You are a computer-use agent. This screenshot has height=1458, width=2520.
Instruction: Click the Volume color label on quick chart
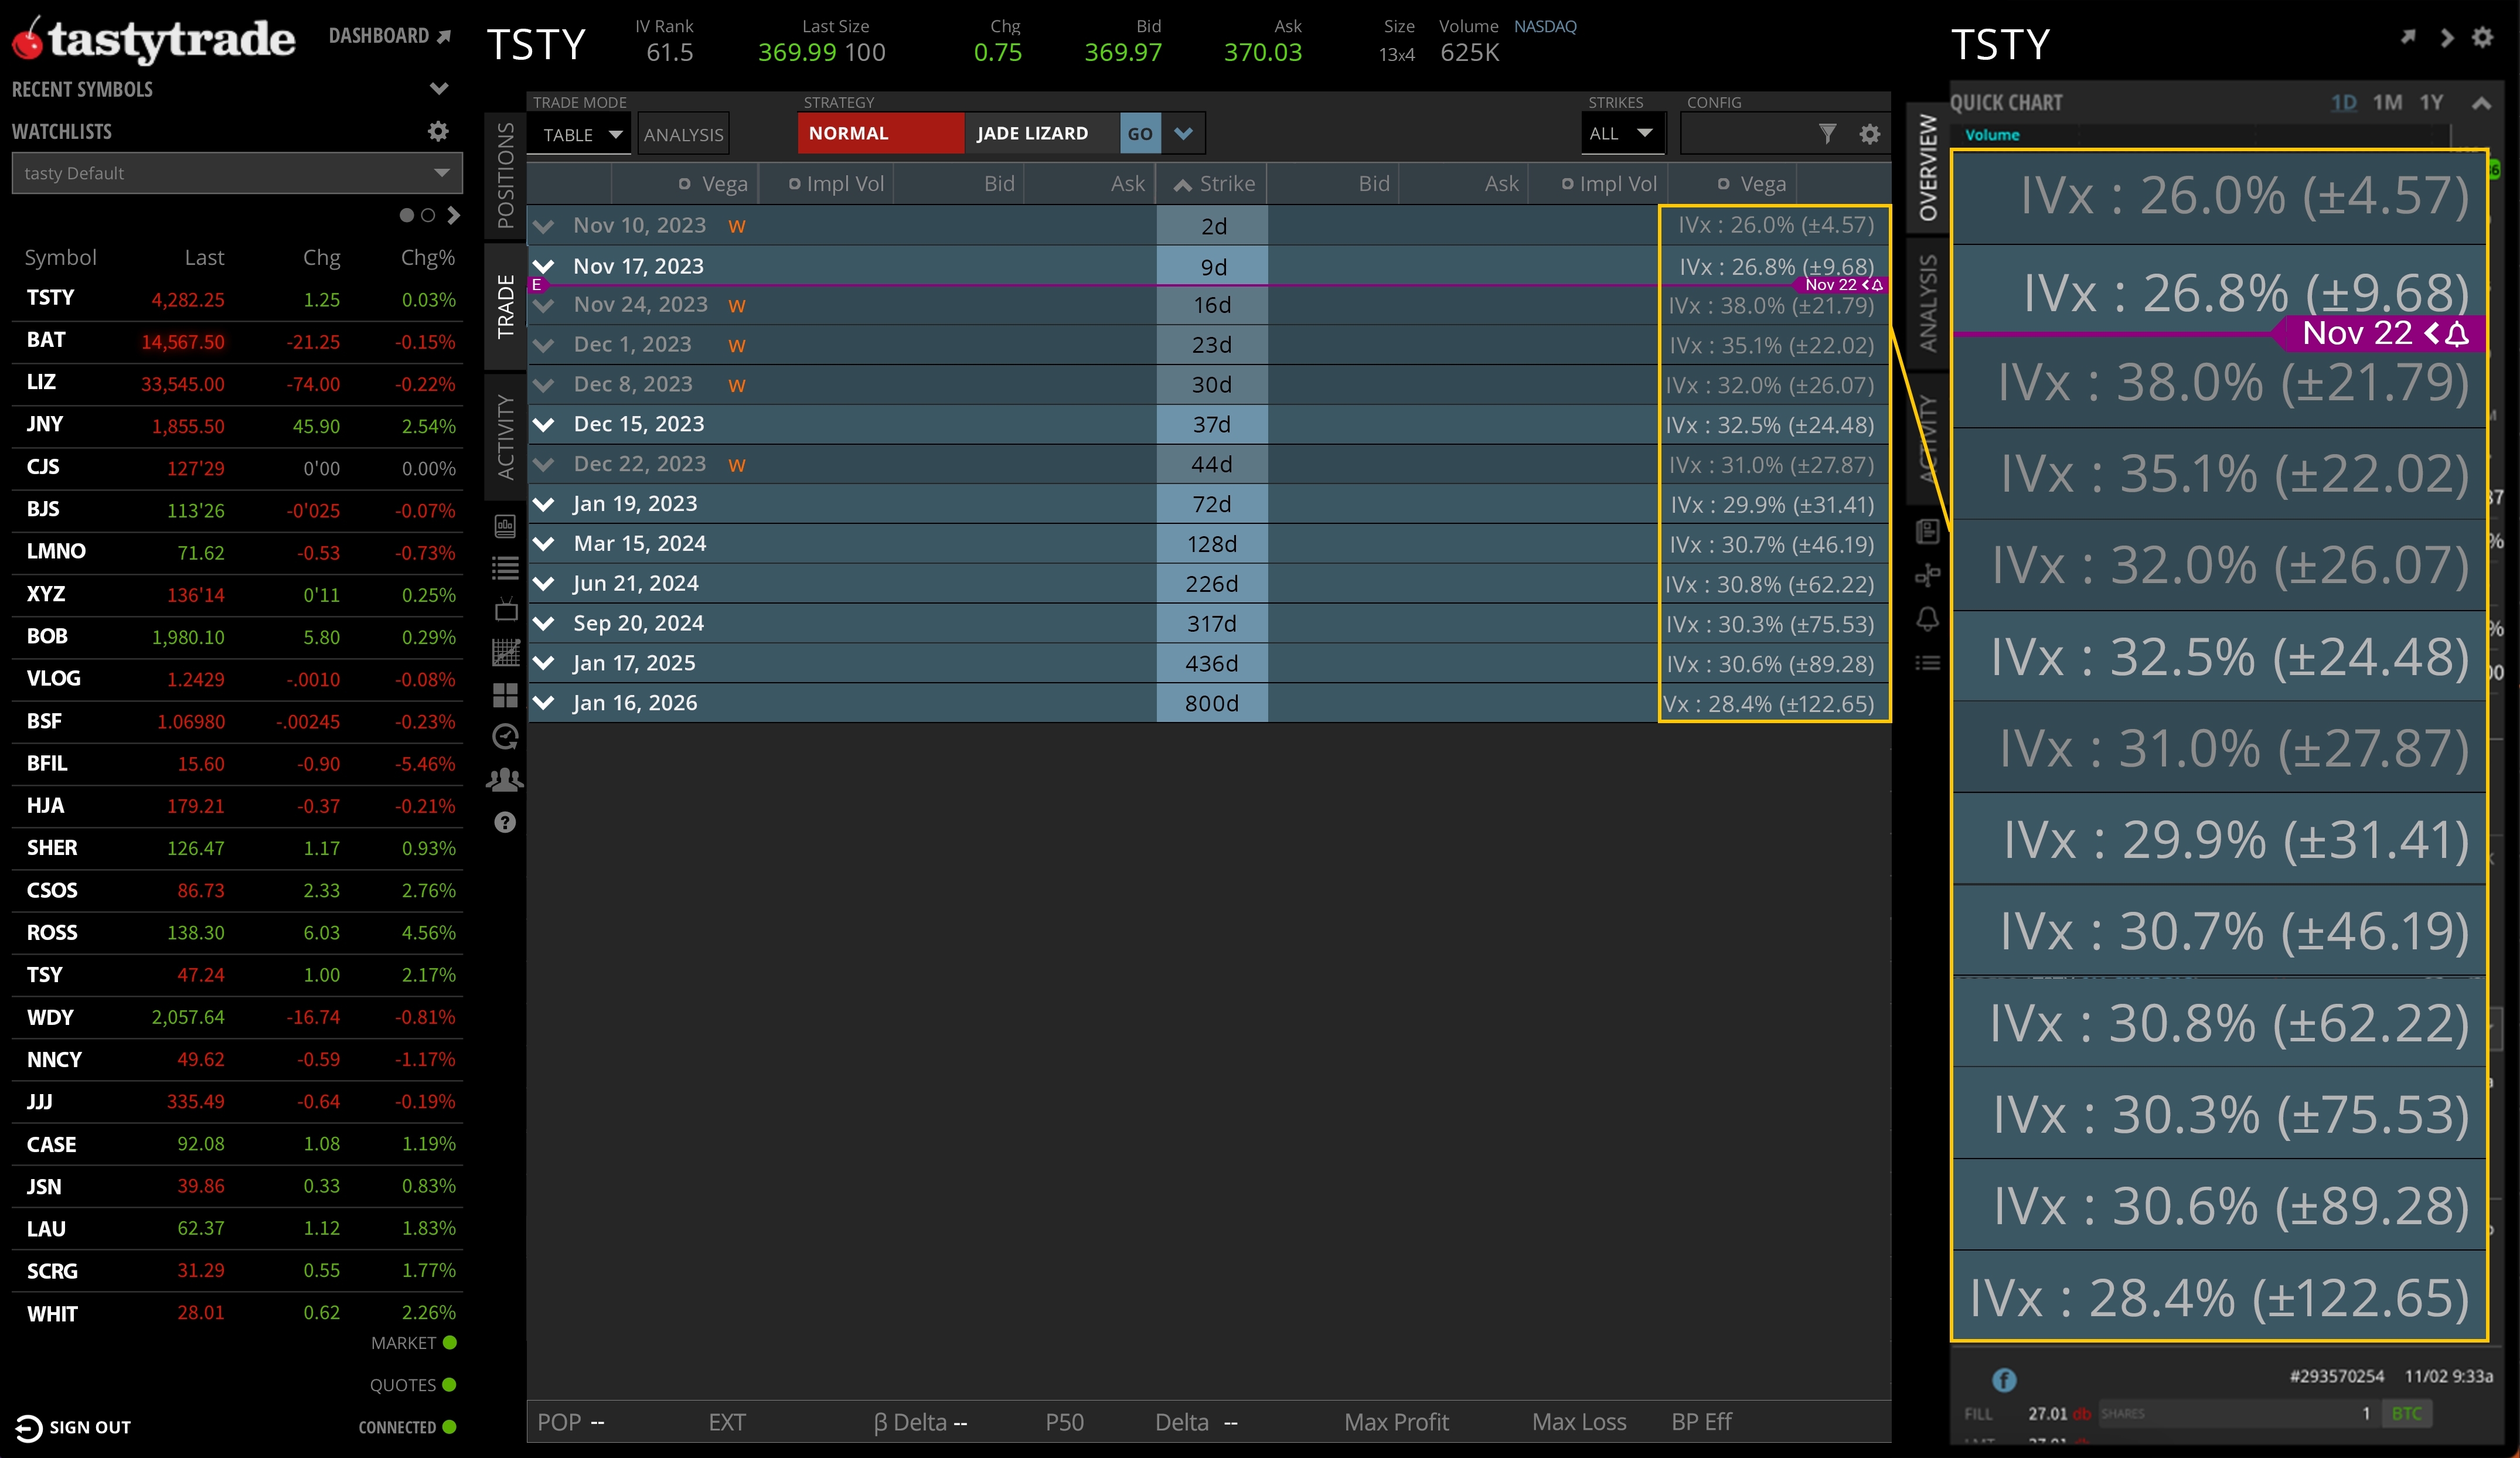tap(1993, 134)
